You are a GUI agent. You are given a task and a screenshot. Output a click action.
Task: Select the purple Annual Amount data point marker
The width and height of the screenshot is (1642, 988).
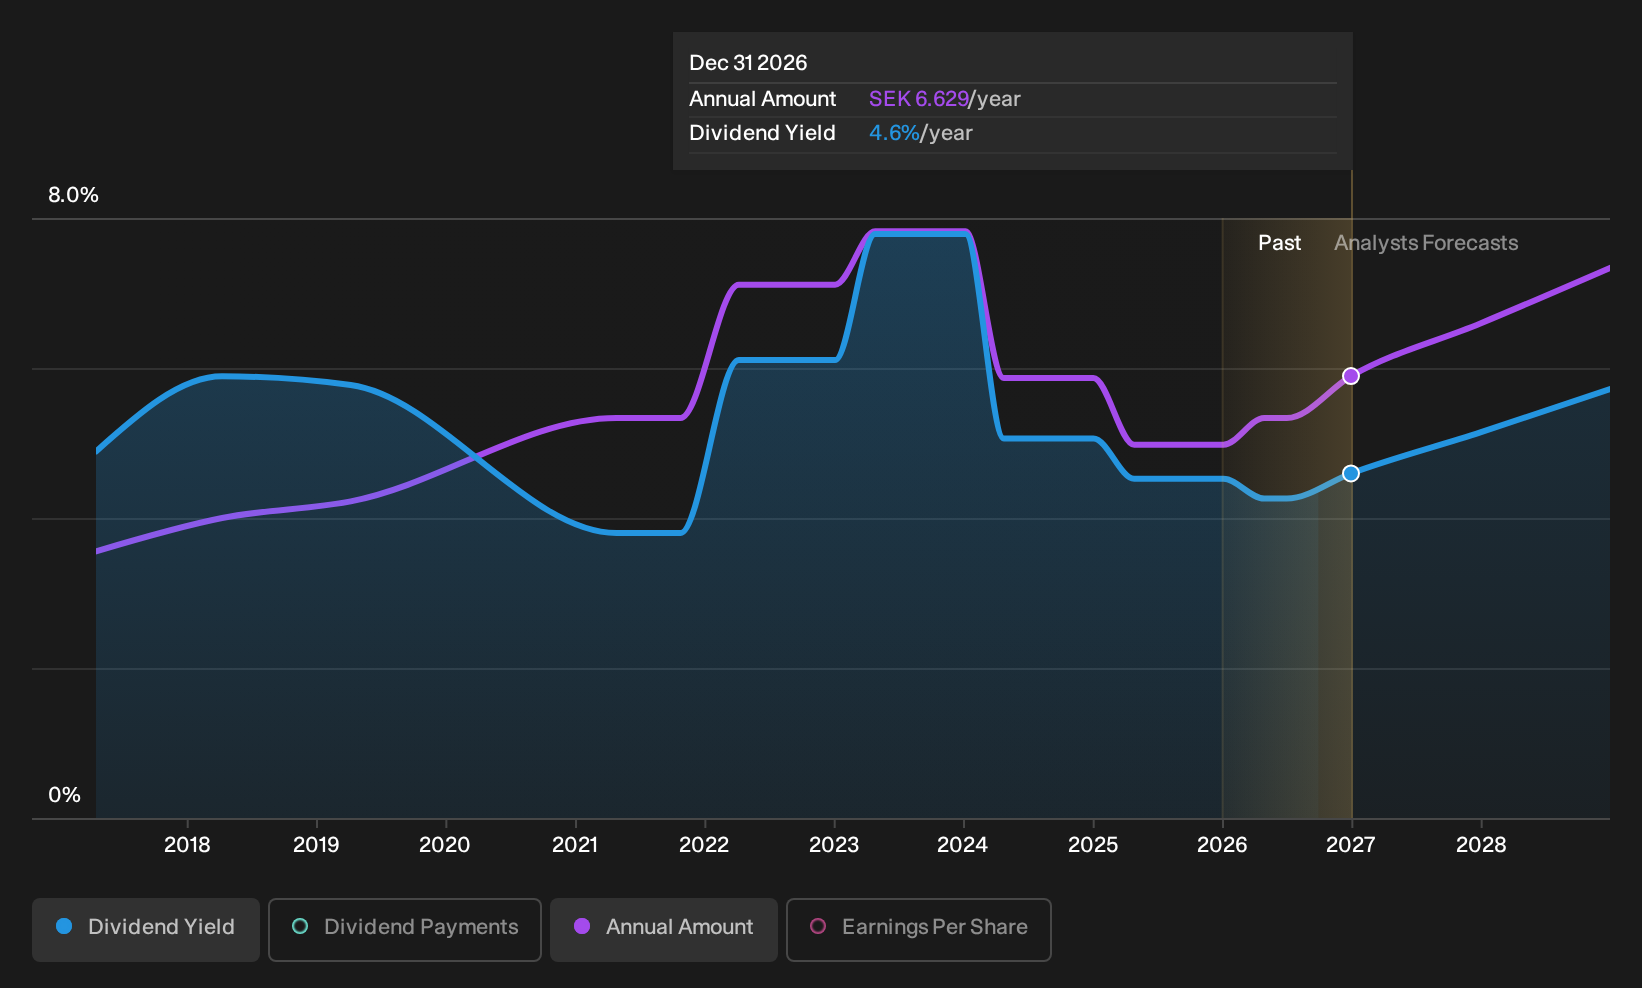click(x=1351, y=376)
